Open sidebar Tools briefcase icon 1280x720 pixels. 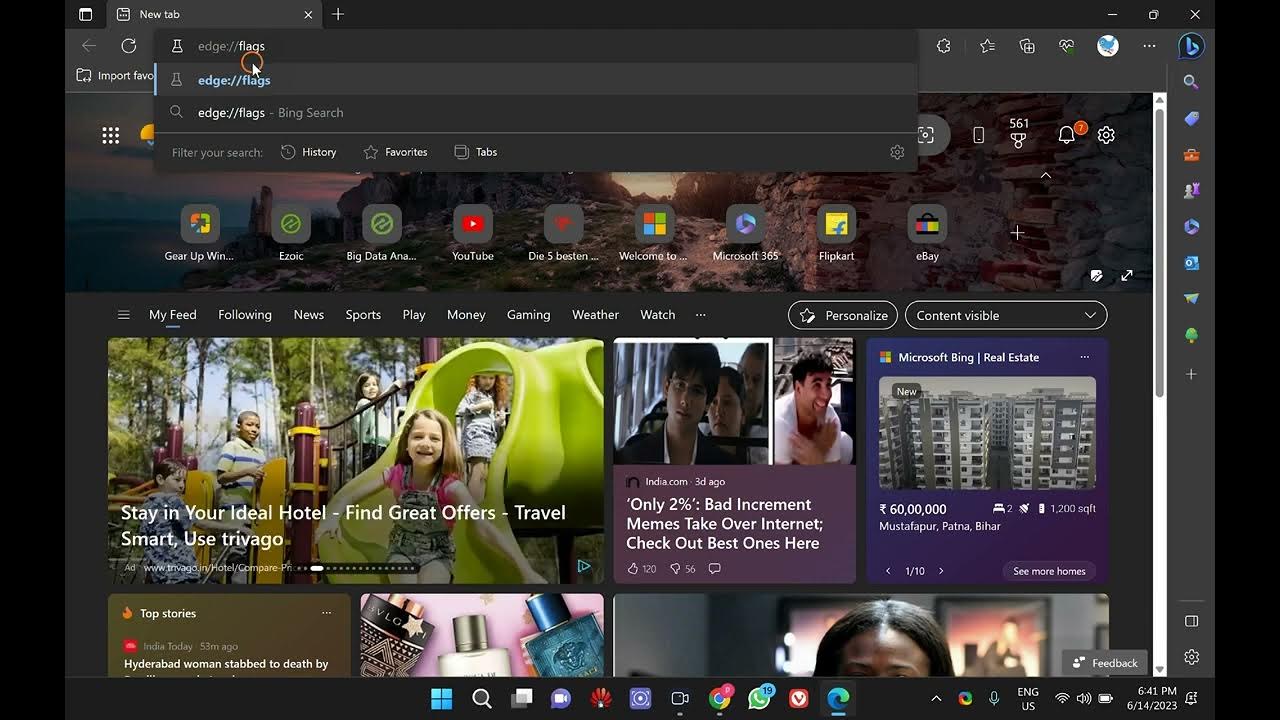1191,155
